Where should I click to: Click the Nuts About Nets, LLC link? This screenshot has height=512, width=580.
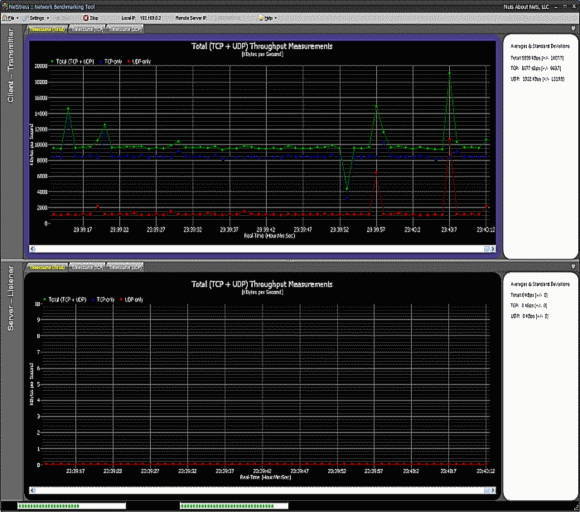point(526,7)
